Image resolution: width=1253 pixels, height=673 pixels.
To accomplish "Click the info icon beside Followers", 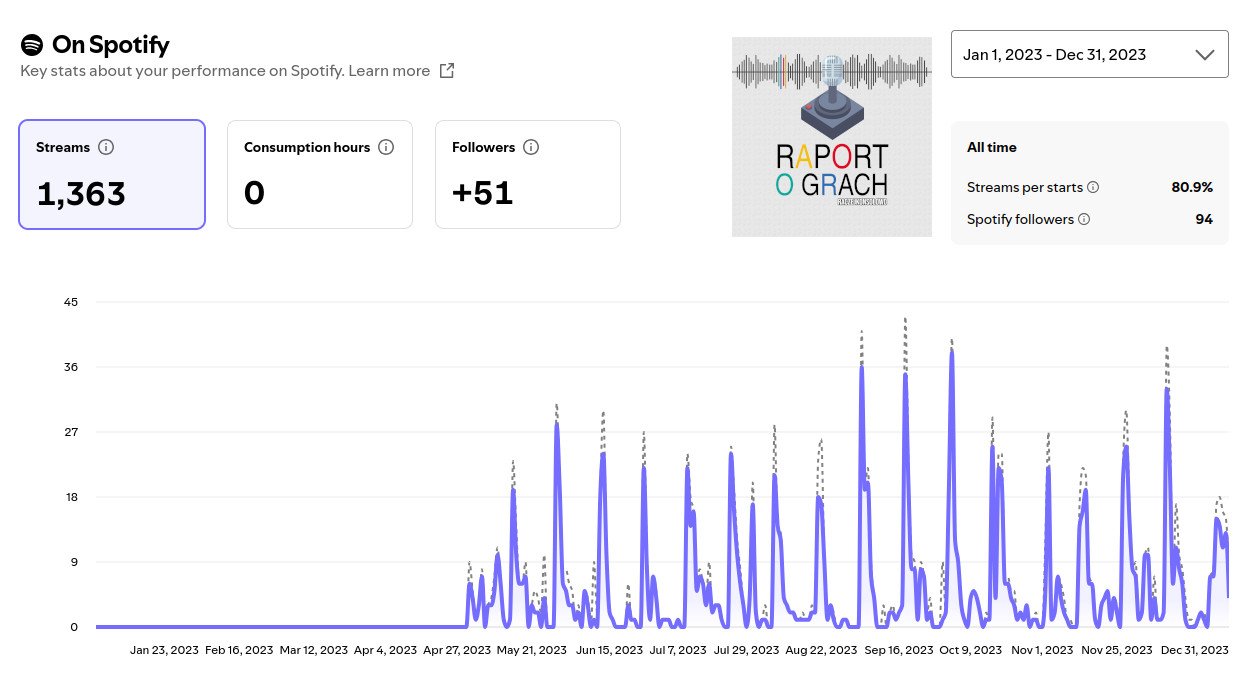I will (531, 147).
